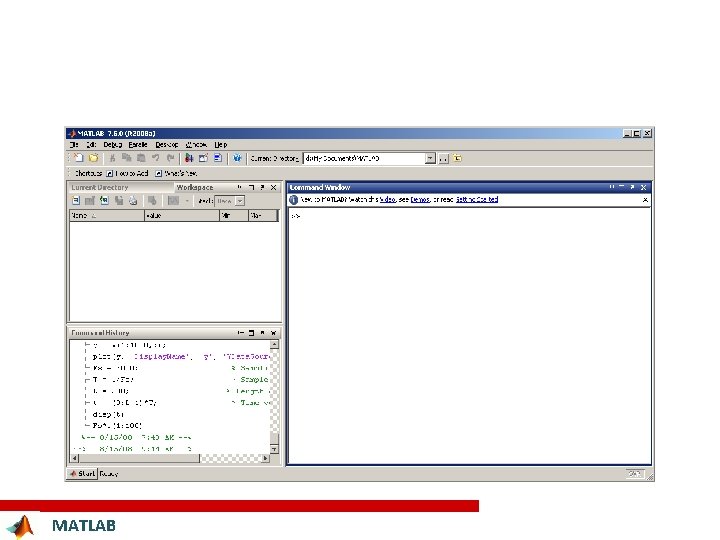This screenshot has width=720, height=540.
Task: Close the Command History panel
Action: (273, 332)
